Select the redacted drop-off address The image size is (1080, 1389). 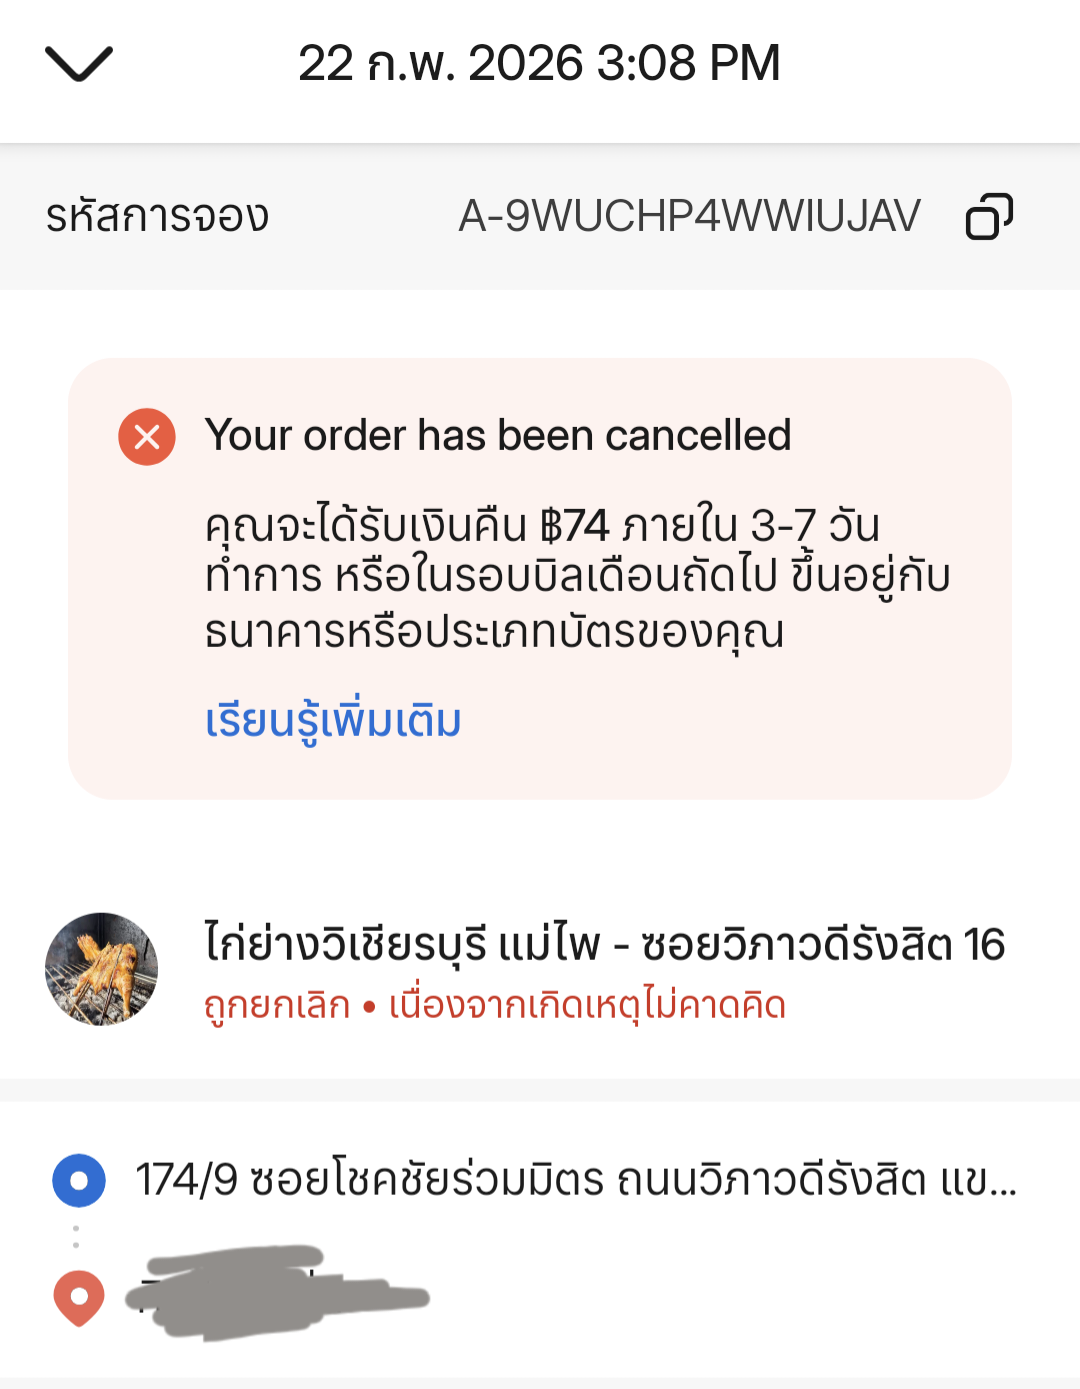(278, 1294)
